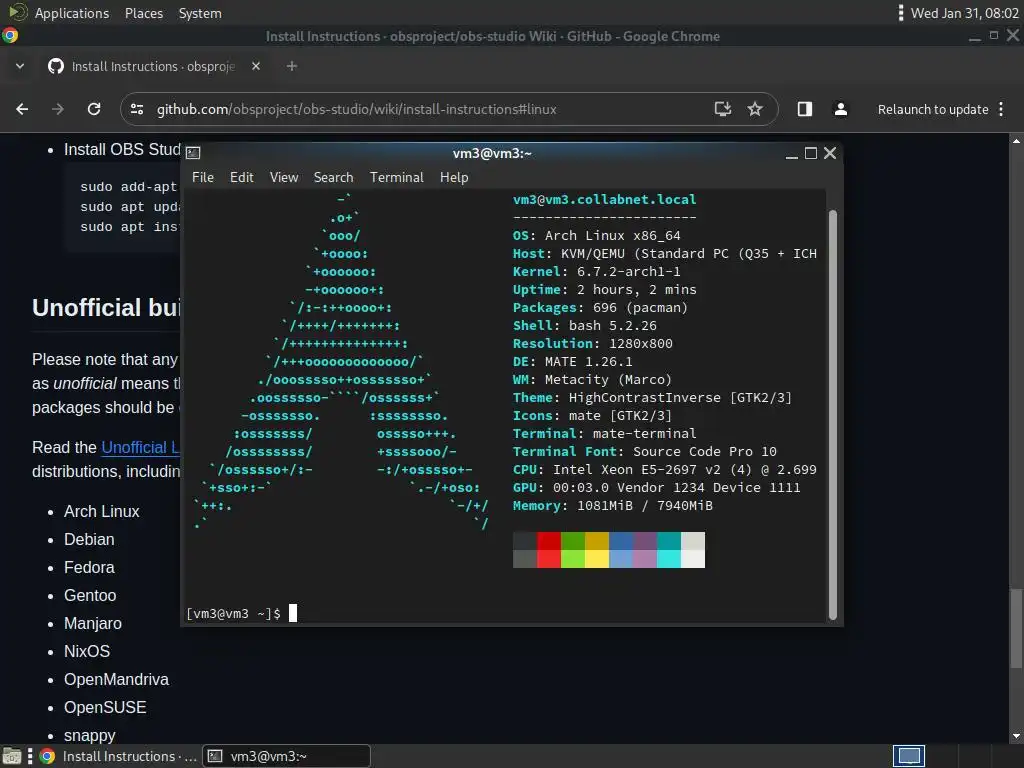Click the panel handle beside the clock
This screenshot has width=1024, height=768.
[901, 13]
